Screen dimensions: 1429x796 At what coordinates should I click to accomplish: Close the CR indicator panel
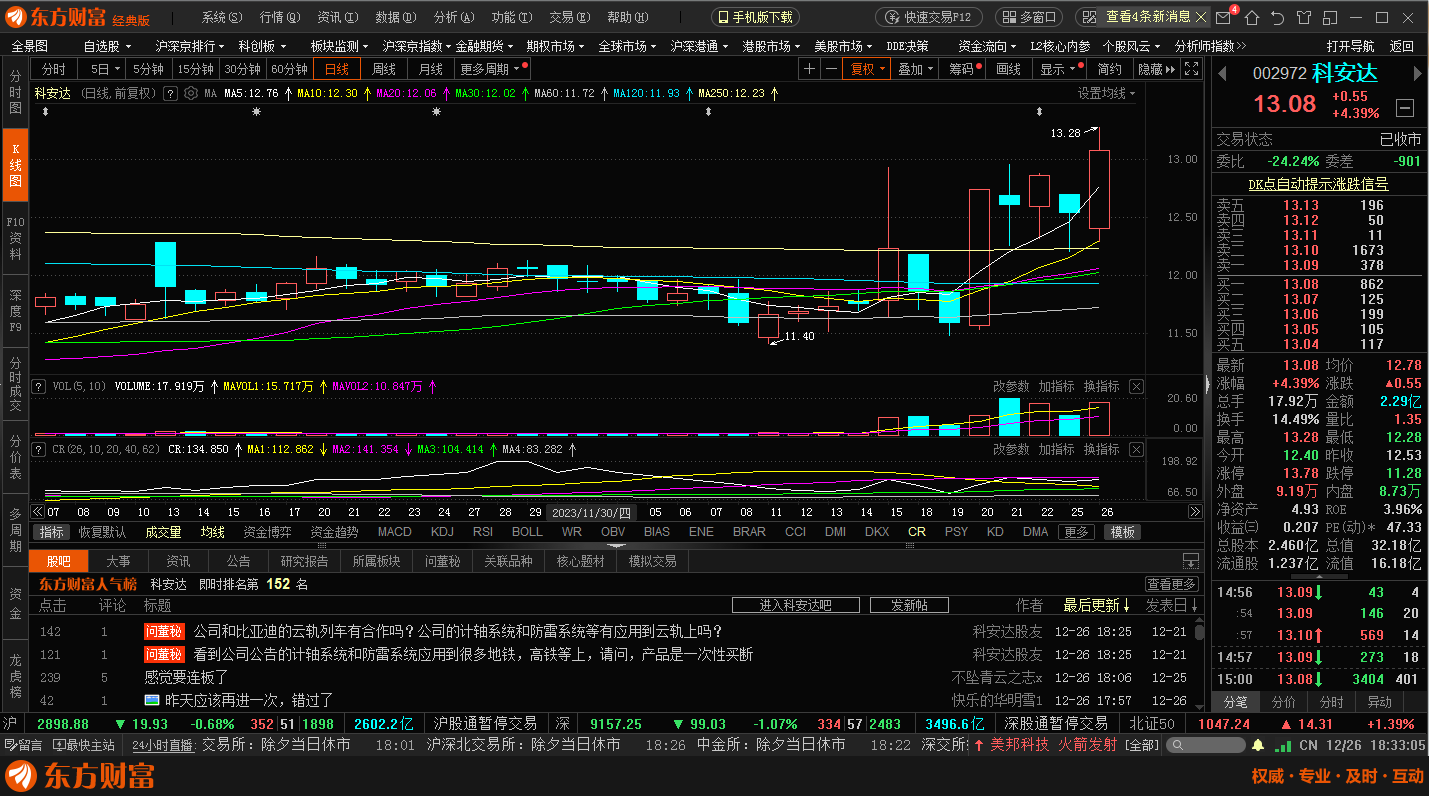pos(1137,449)
